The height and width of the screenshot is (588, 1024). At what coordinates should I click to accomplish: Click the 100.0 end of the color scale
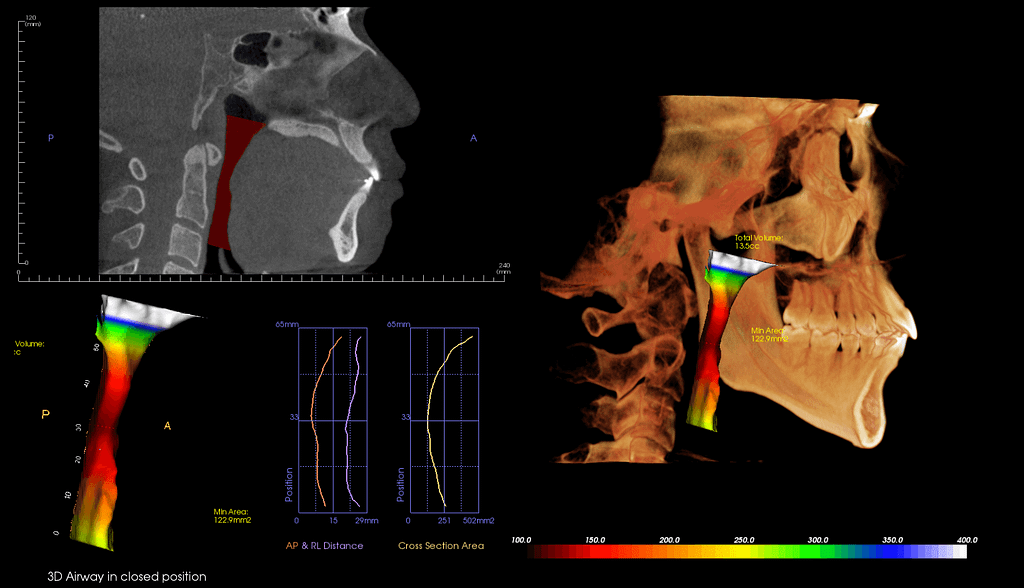(522, 540)
